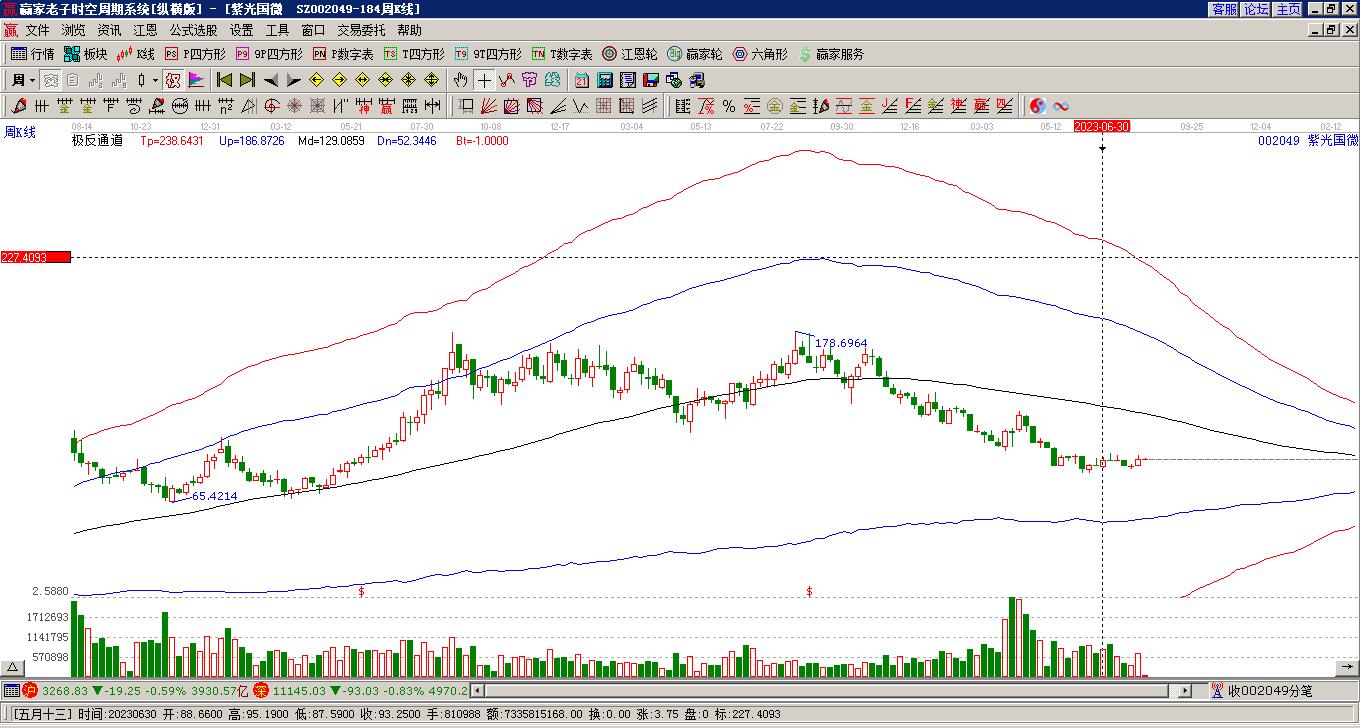Open the 9T四方形 tool
Screen dimensions: 1360x728
488,54
